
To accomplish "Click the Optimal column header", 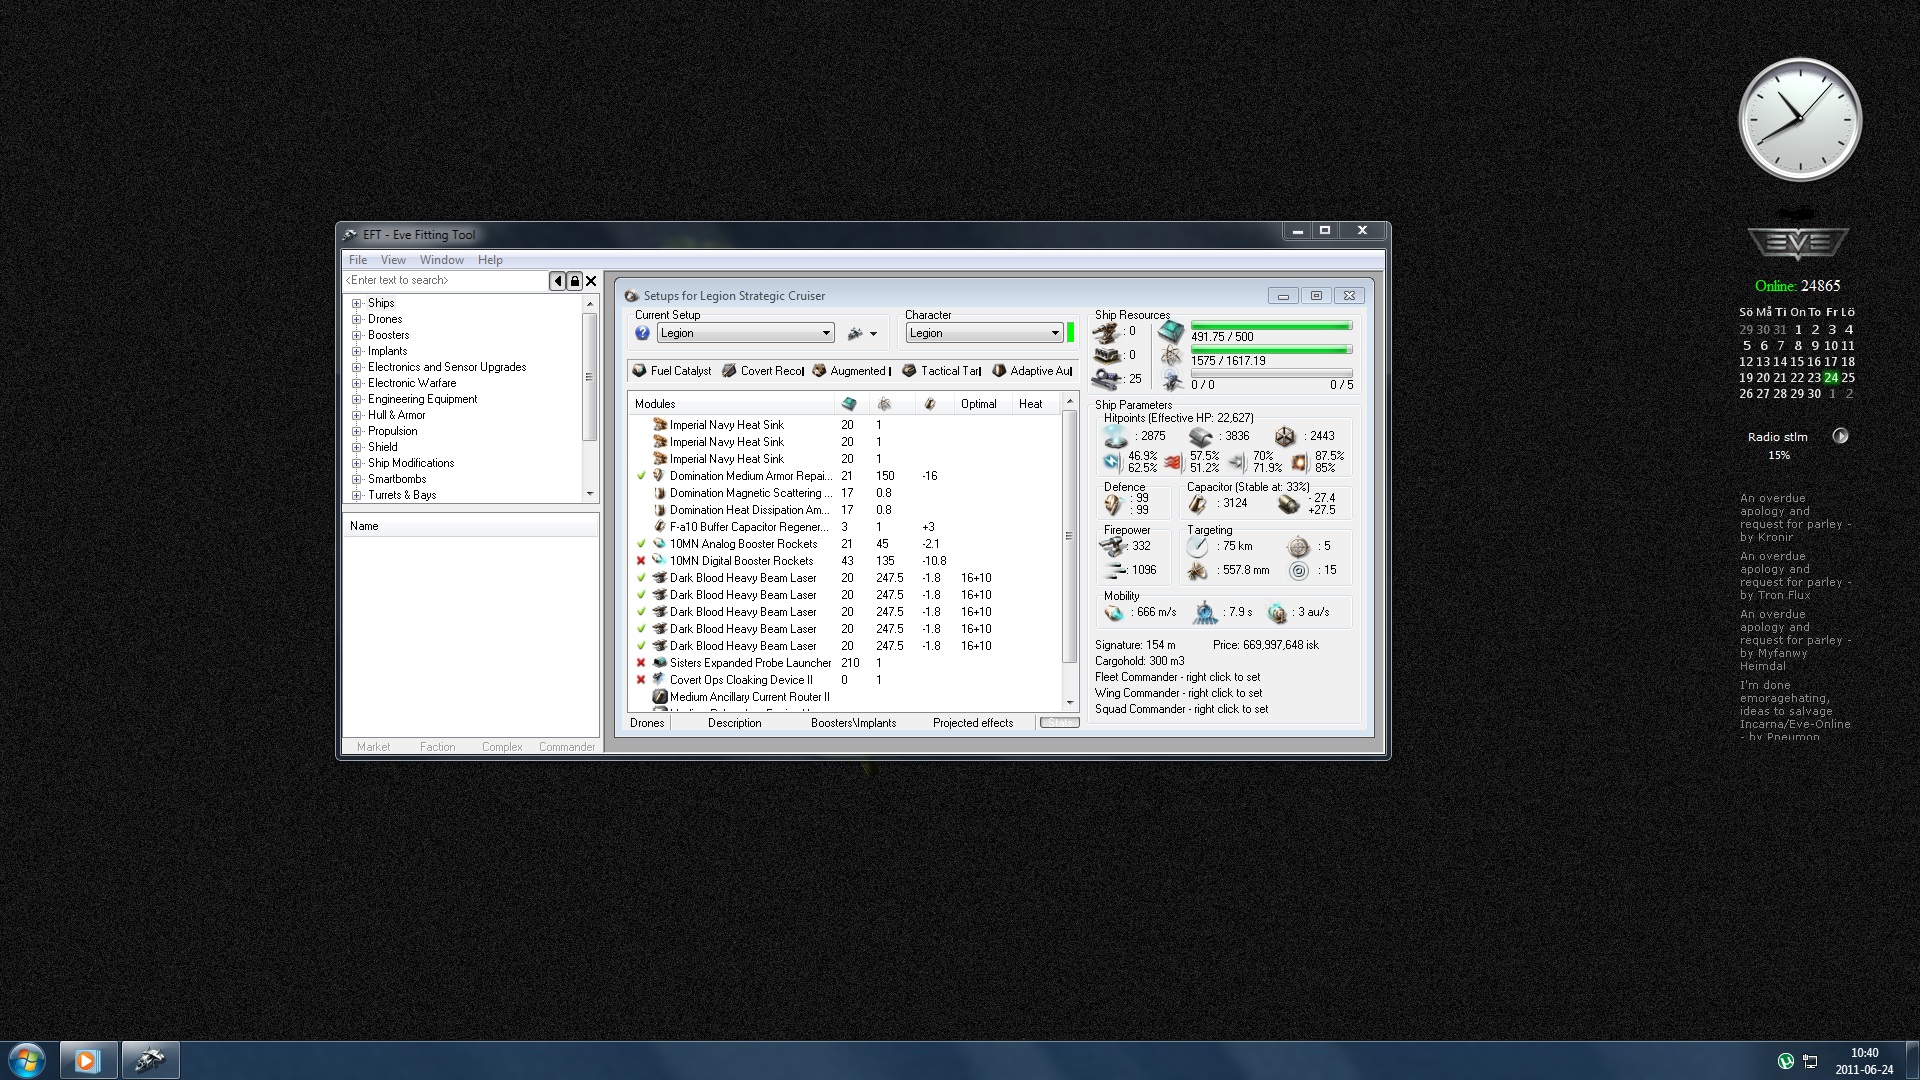I will click(x=978, y=404).
